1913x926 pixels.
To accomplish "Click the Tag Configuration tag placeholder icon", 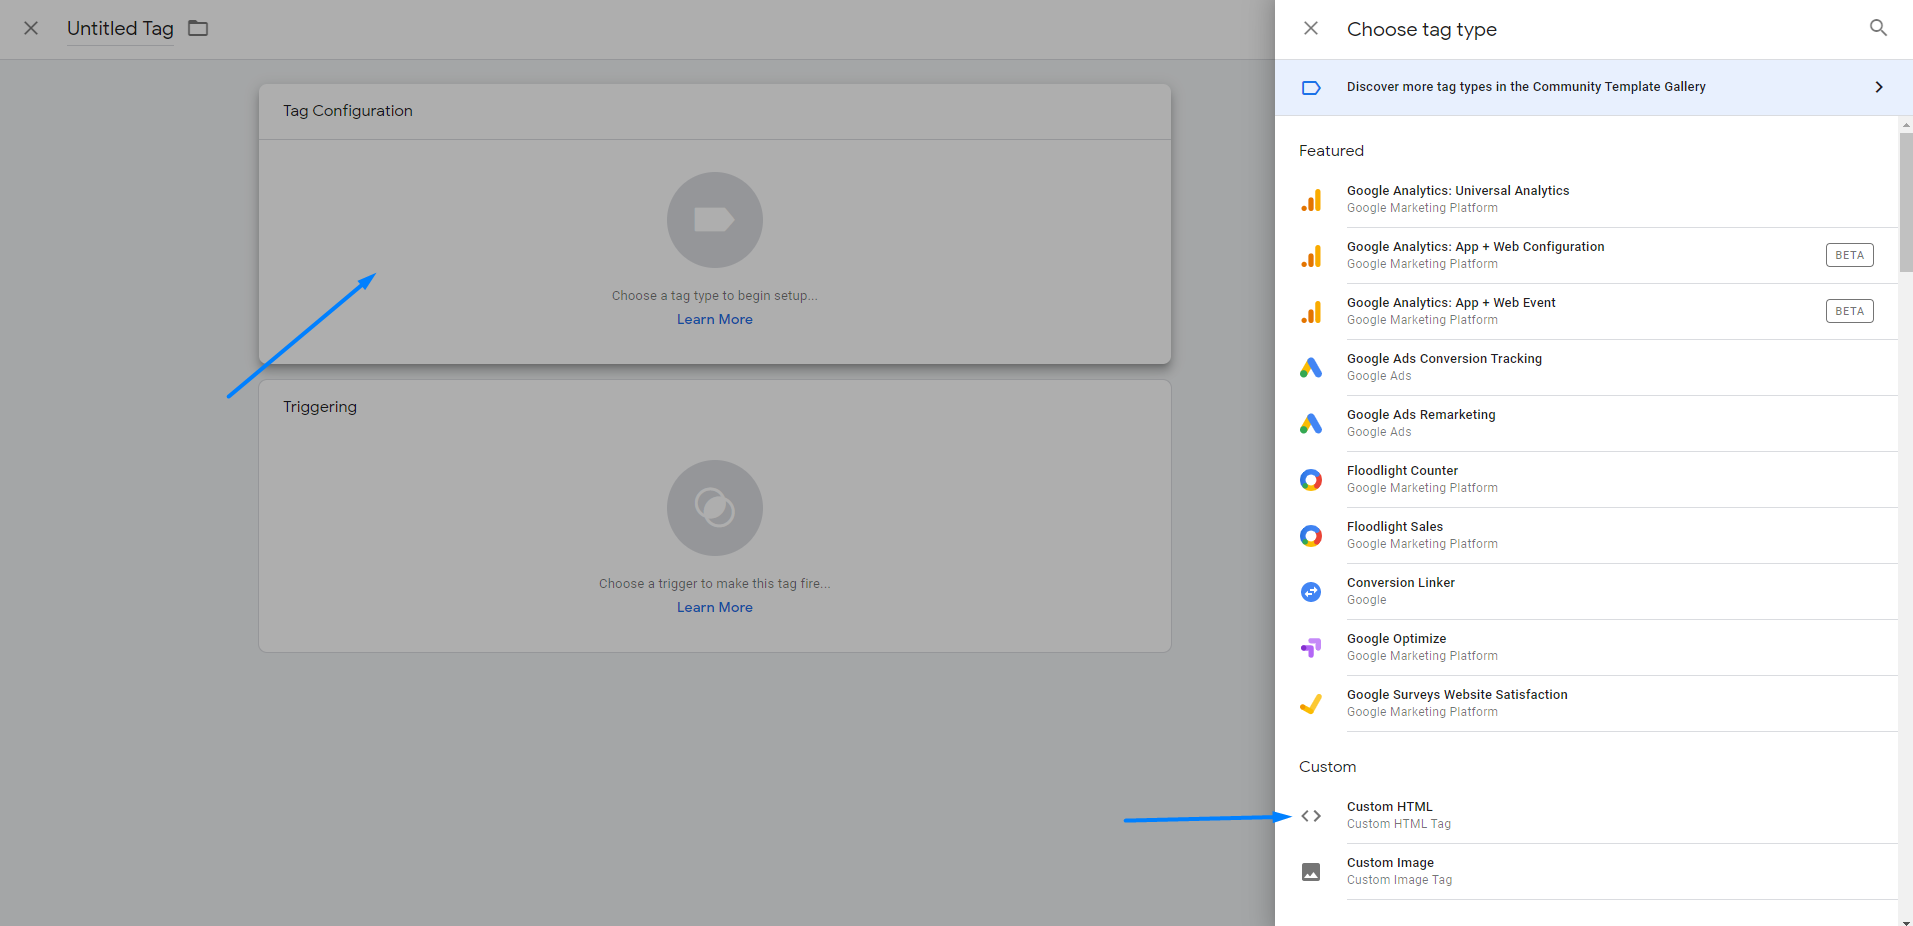I will point(715,220).
